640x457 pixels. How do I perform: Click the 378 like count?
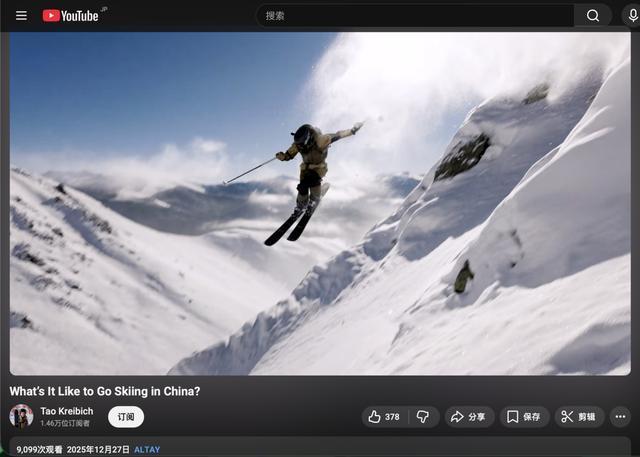391,417
